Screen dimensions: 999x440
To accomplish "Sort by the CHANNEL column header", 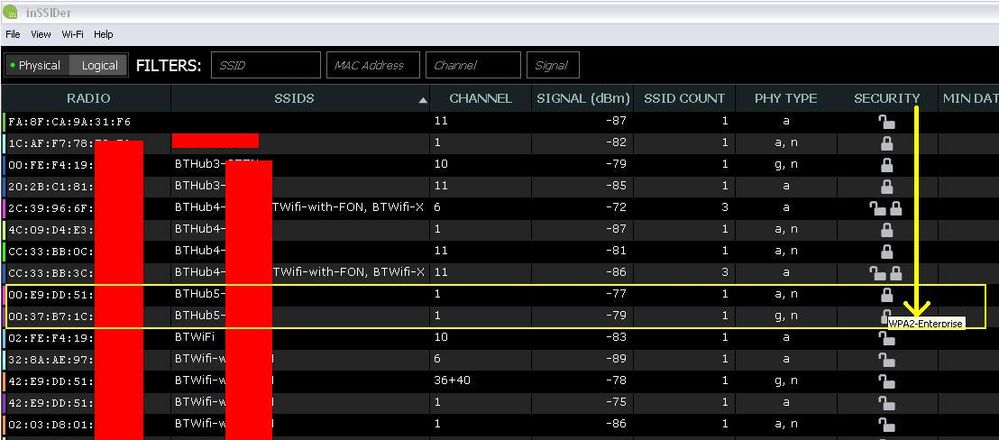I will coord(480,99).
